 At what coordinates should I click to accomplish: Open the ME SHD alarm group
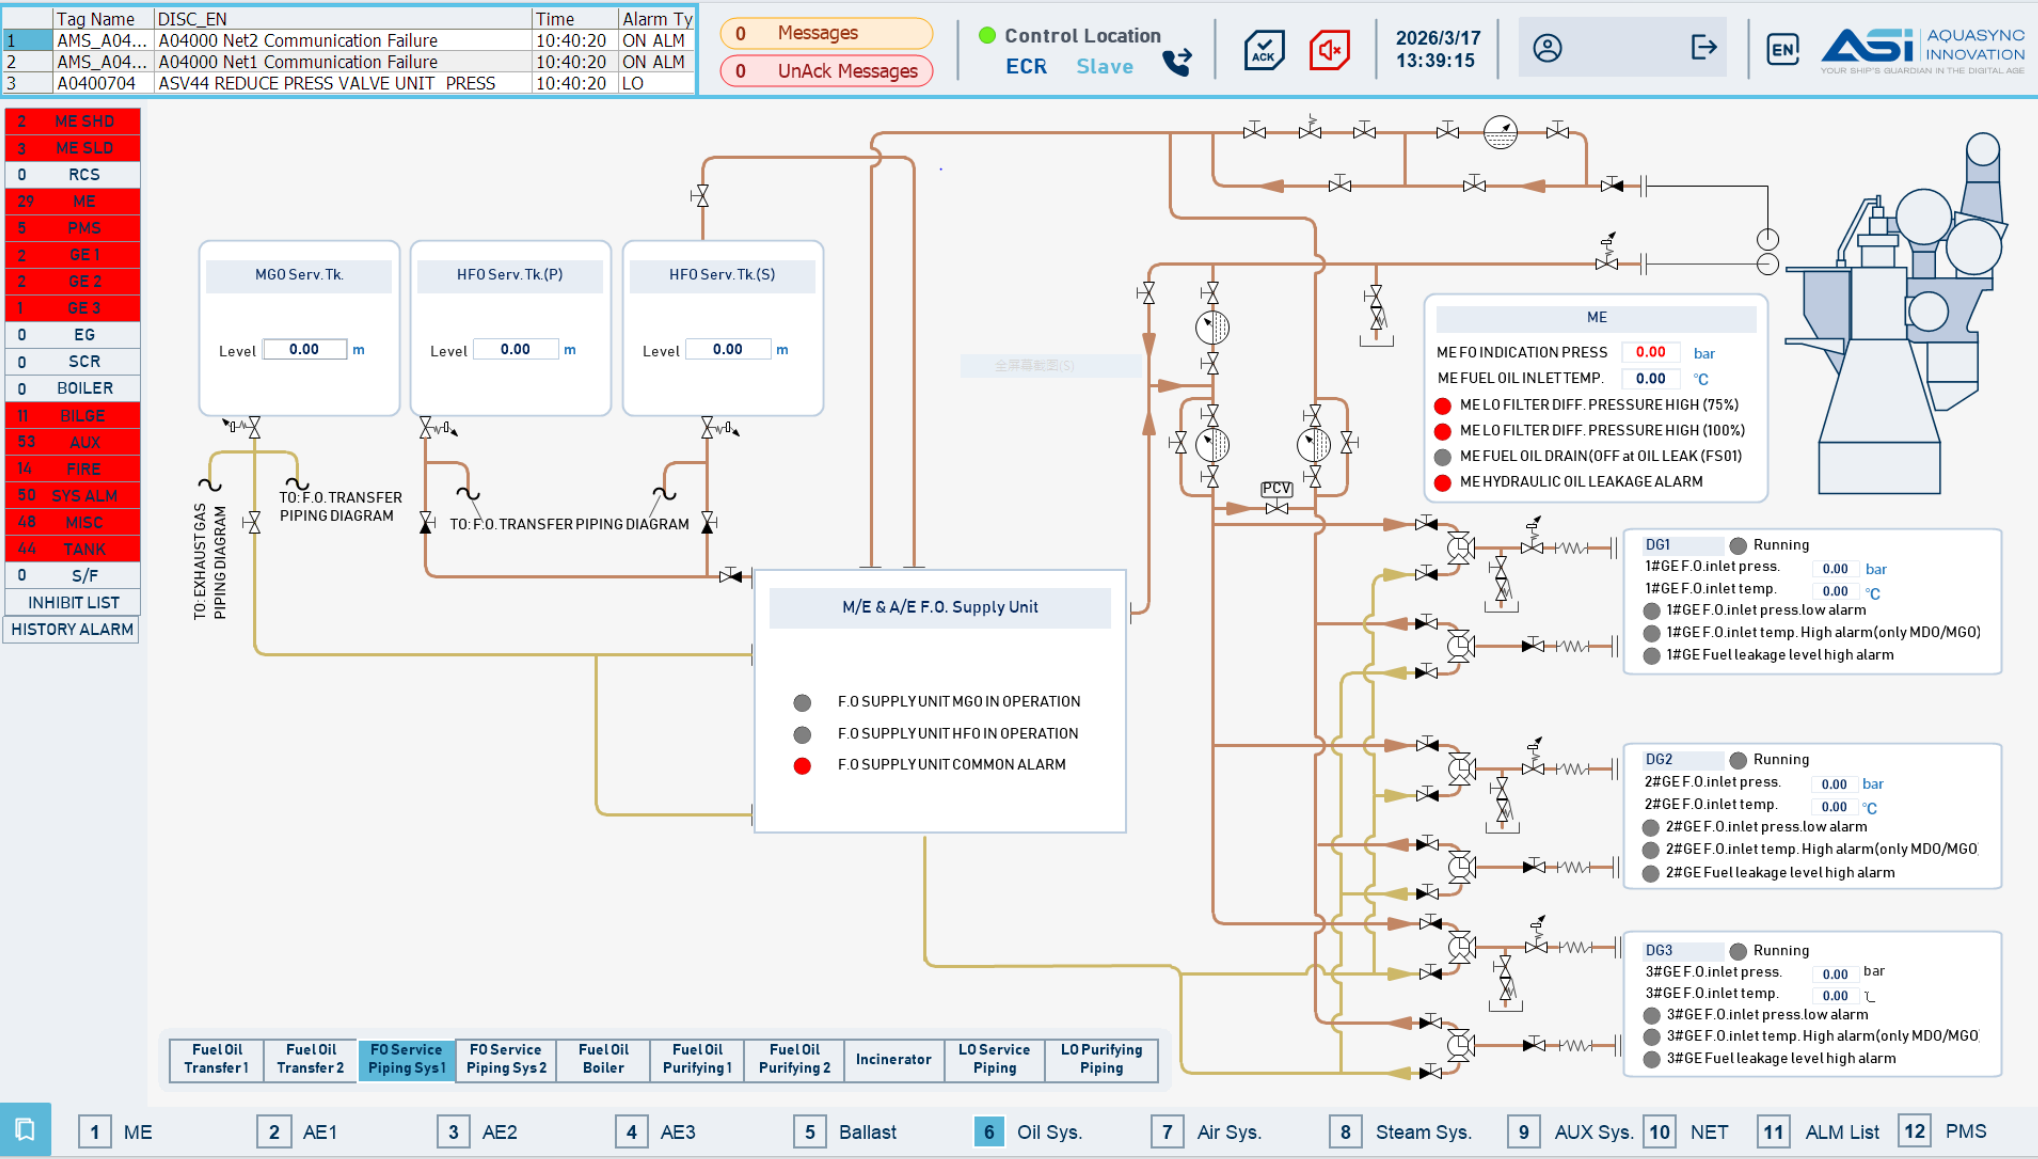[x=73, y=121]
